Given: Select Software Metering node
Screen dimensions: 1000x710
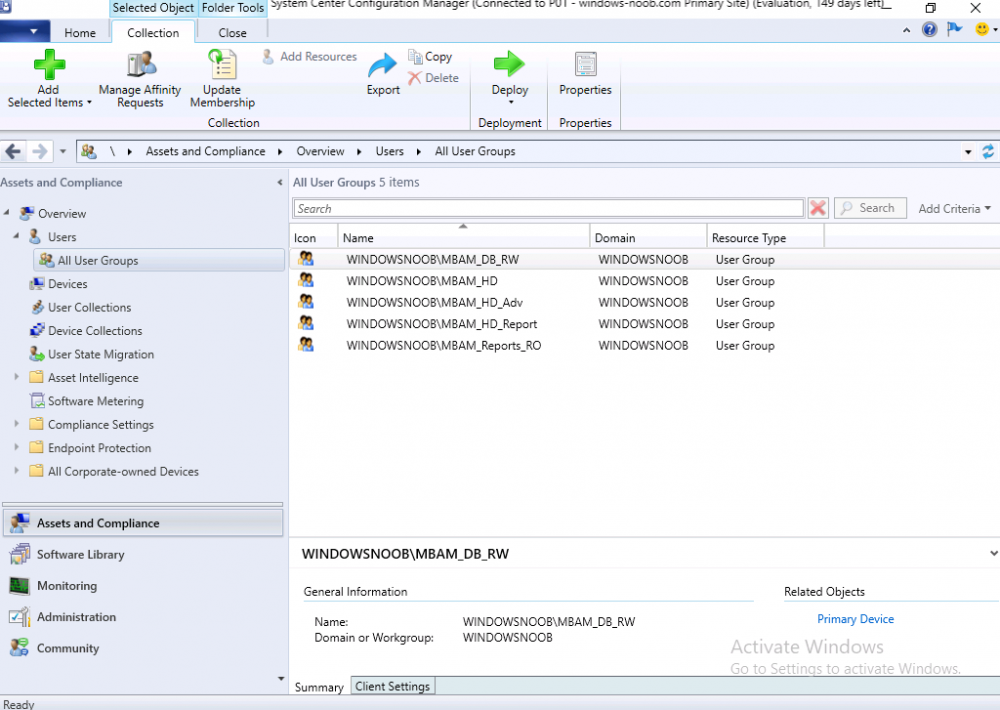Looking at the screenshot, I should tap(96, 401).
